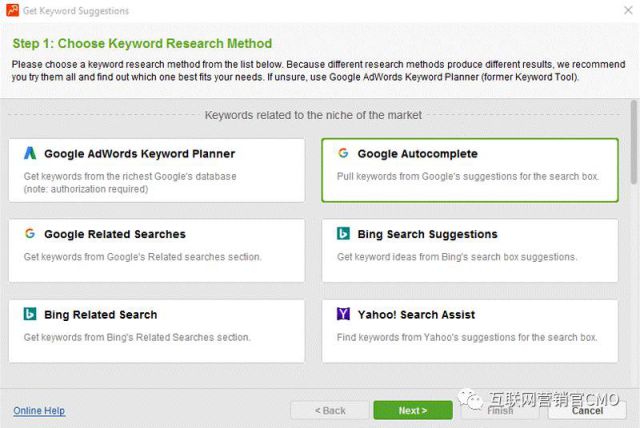Image resolution: width=640 pixels, height=428 pixels.
Task: Click the Finish button
Action: point(500,410)
